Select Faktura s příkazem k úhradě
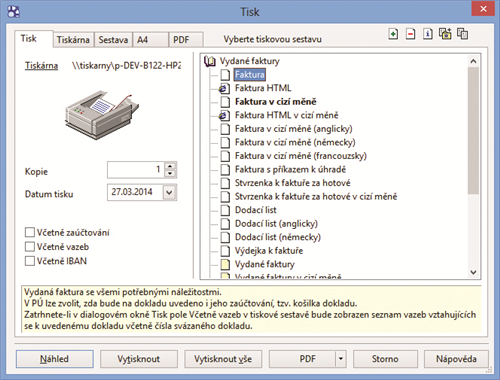The image size is (500, 380). tap(290, 170)
